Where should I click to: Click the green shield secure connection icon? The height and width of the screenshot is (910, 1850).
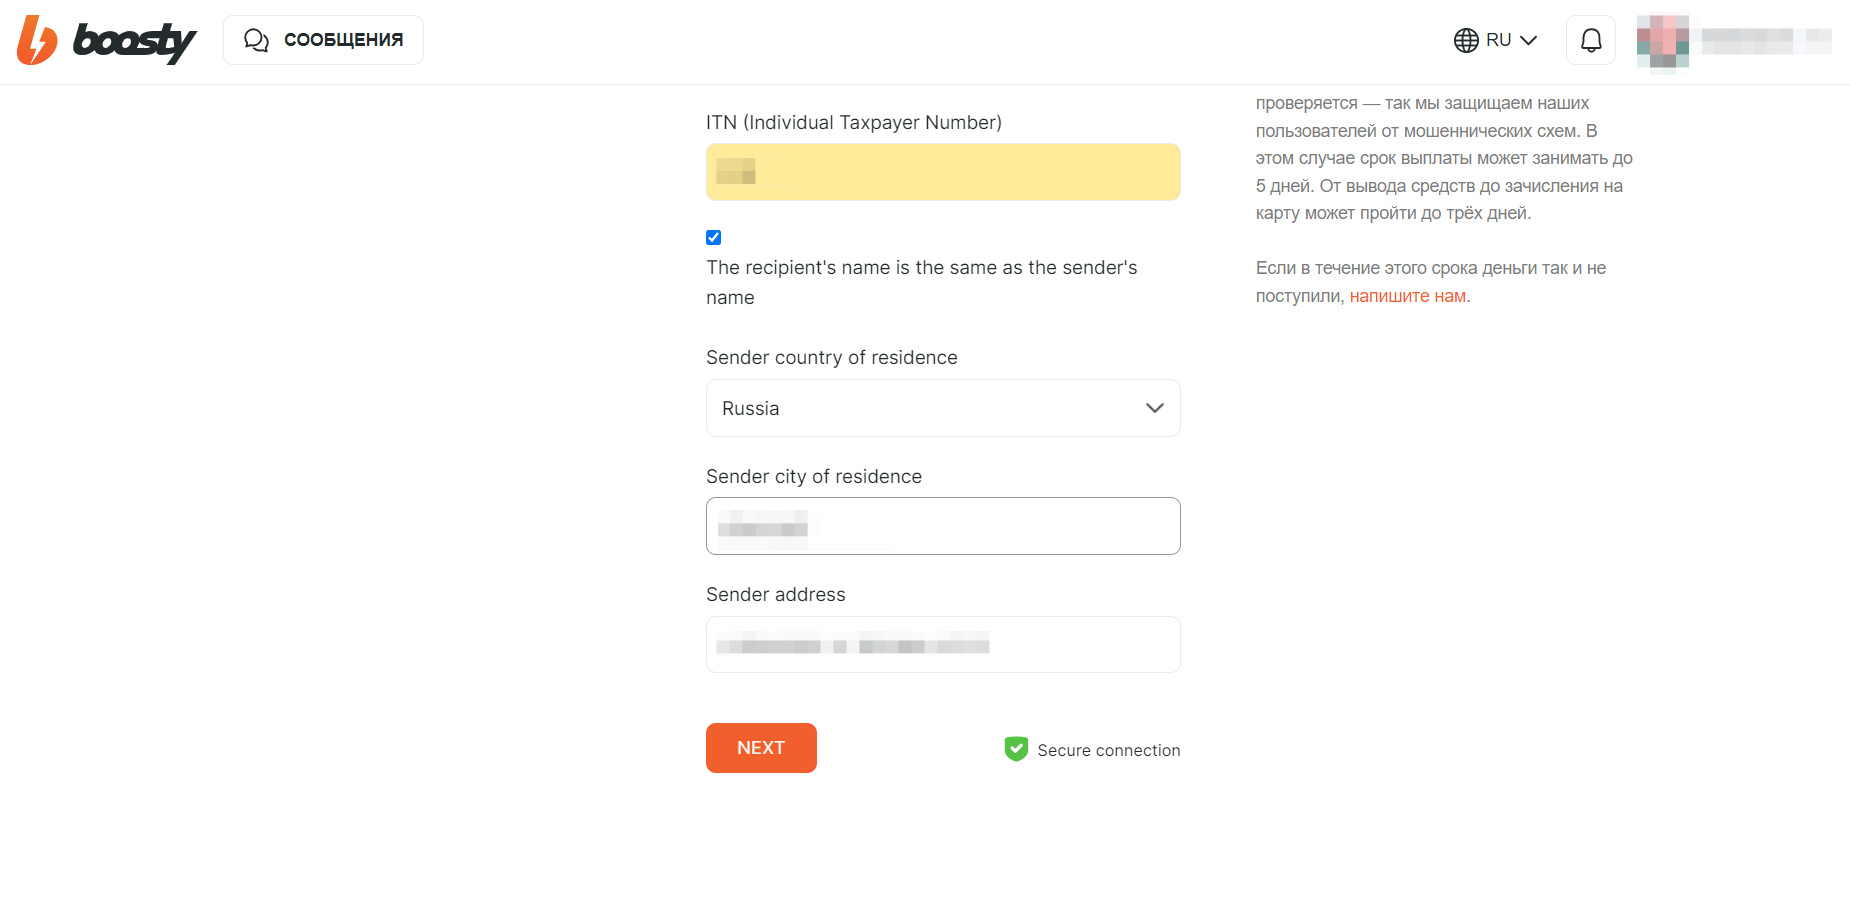(x=1016, y=749)
